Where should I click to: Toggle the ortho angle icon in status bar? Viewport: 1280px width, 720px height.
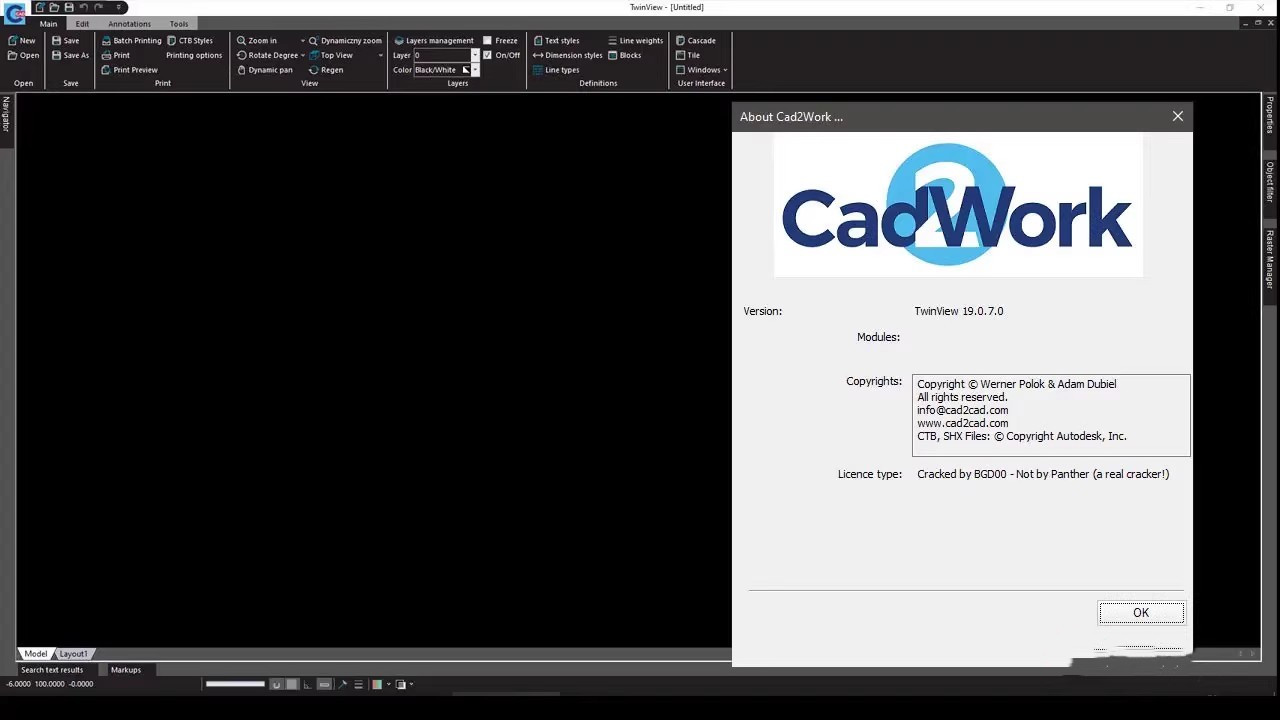308,685
